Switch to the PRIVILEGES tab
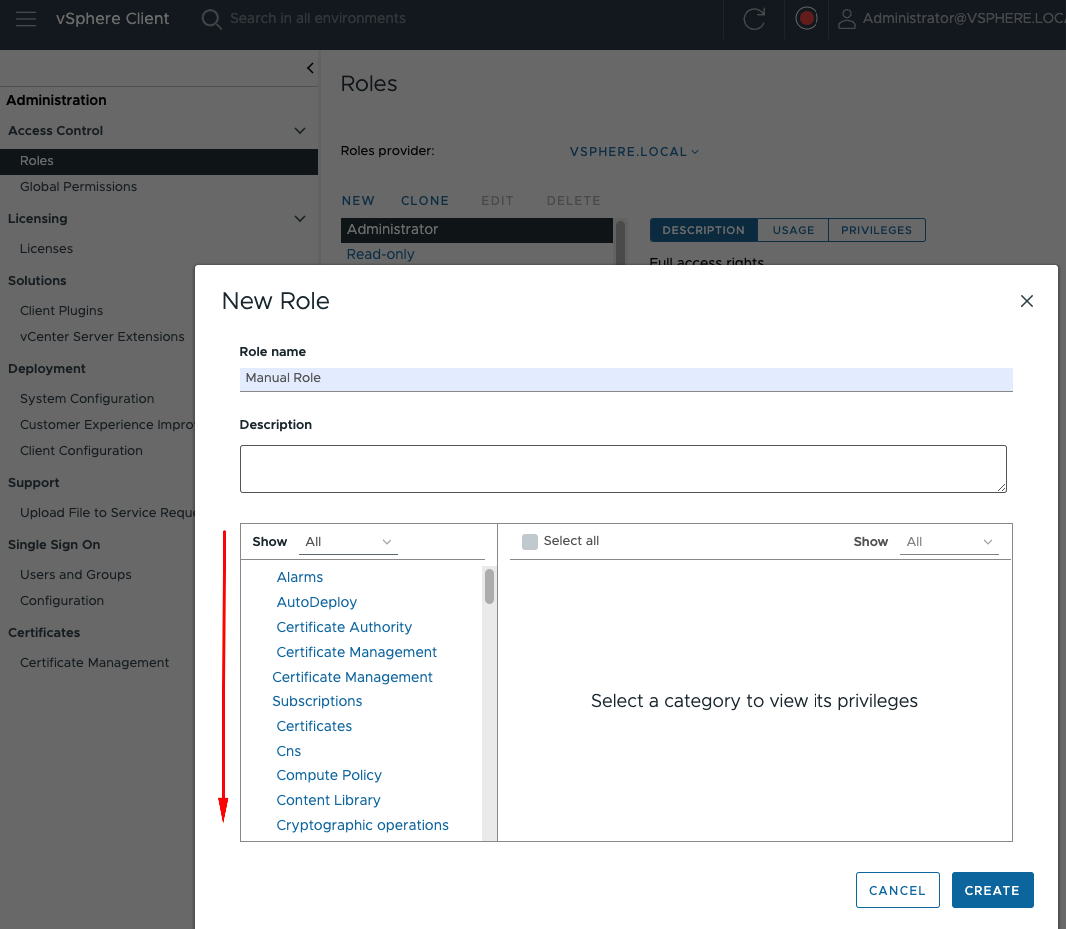 [877, 229]
